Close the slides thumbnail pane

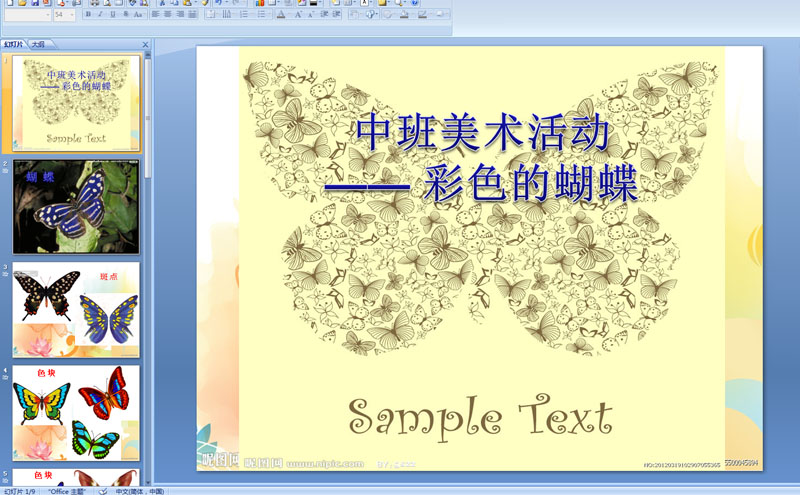click(145, 45)
